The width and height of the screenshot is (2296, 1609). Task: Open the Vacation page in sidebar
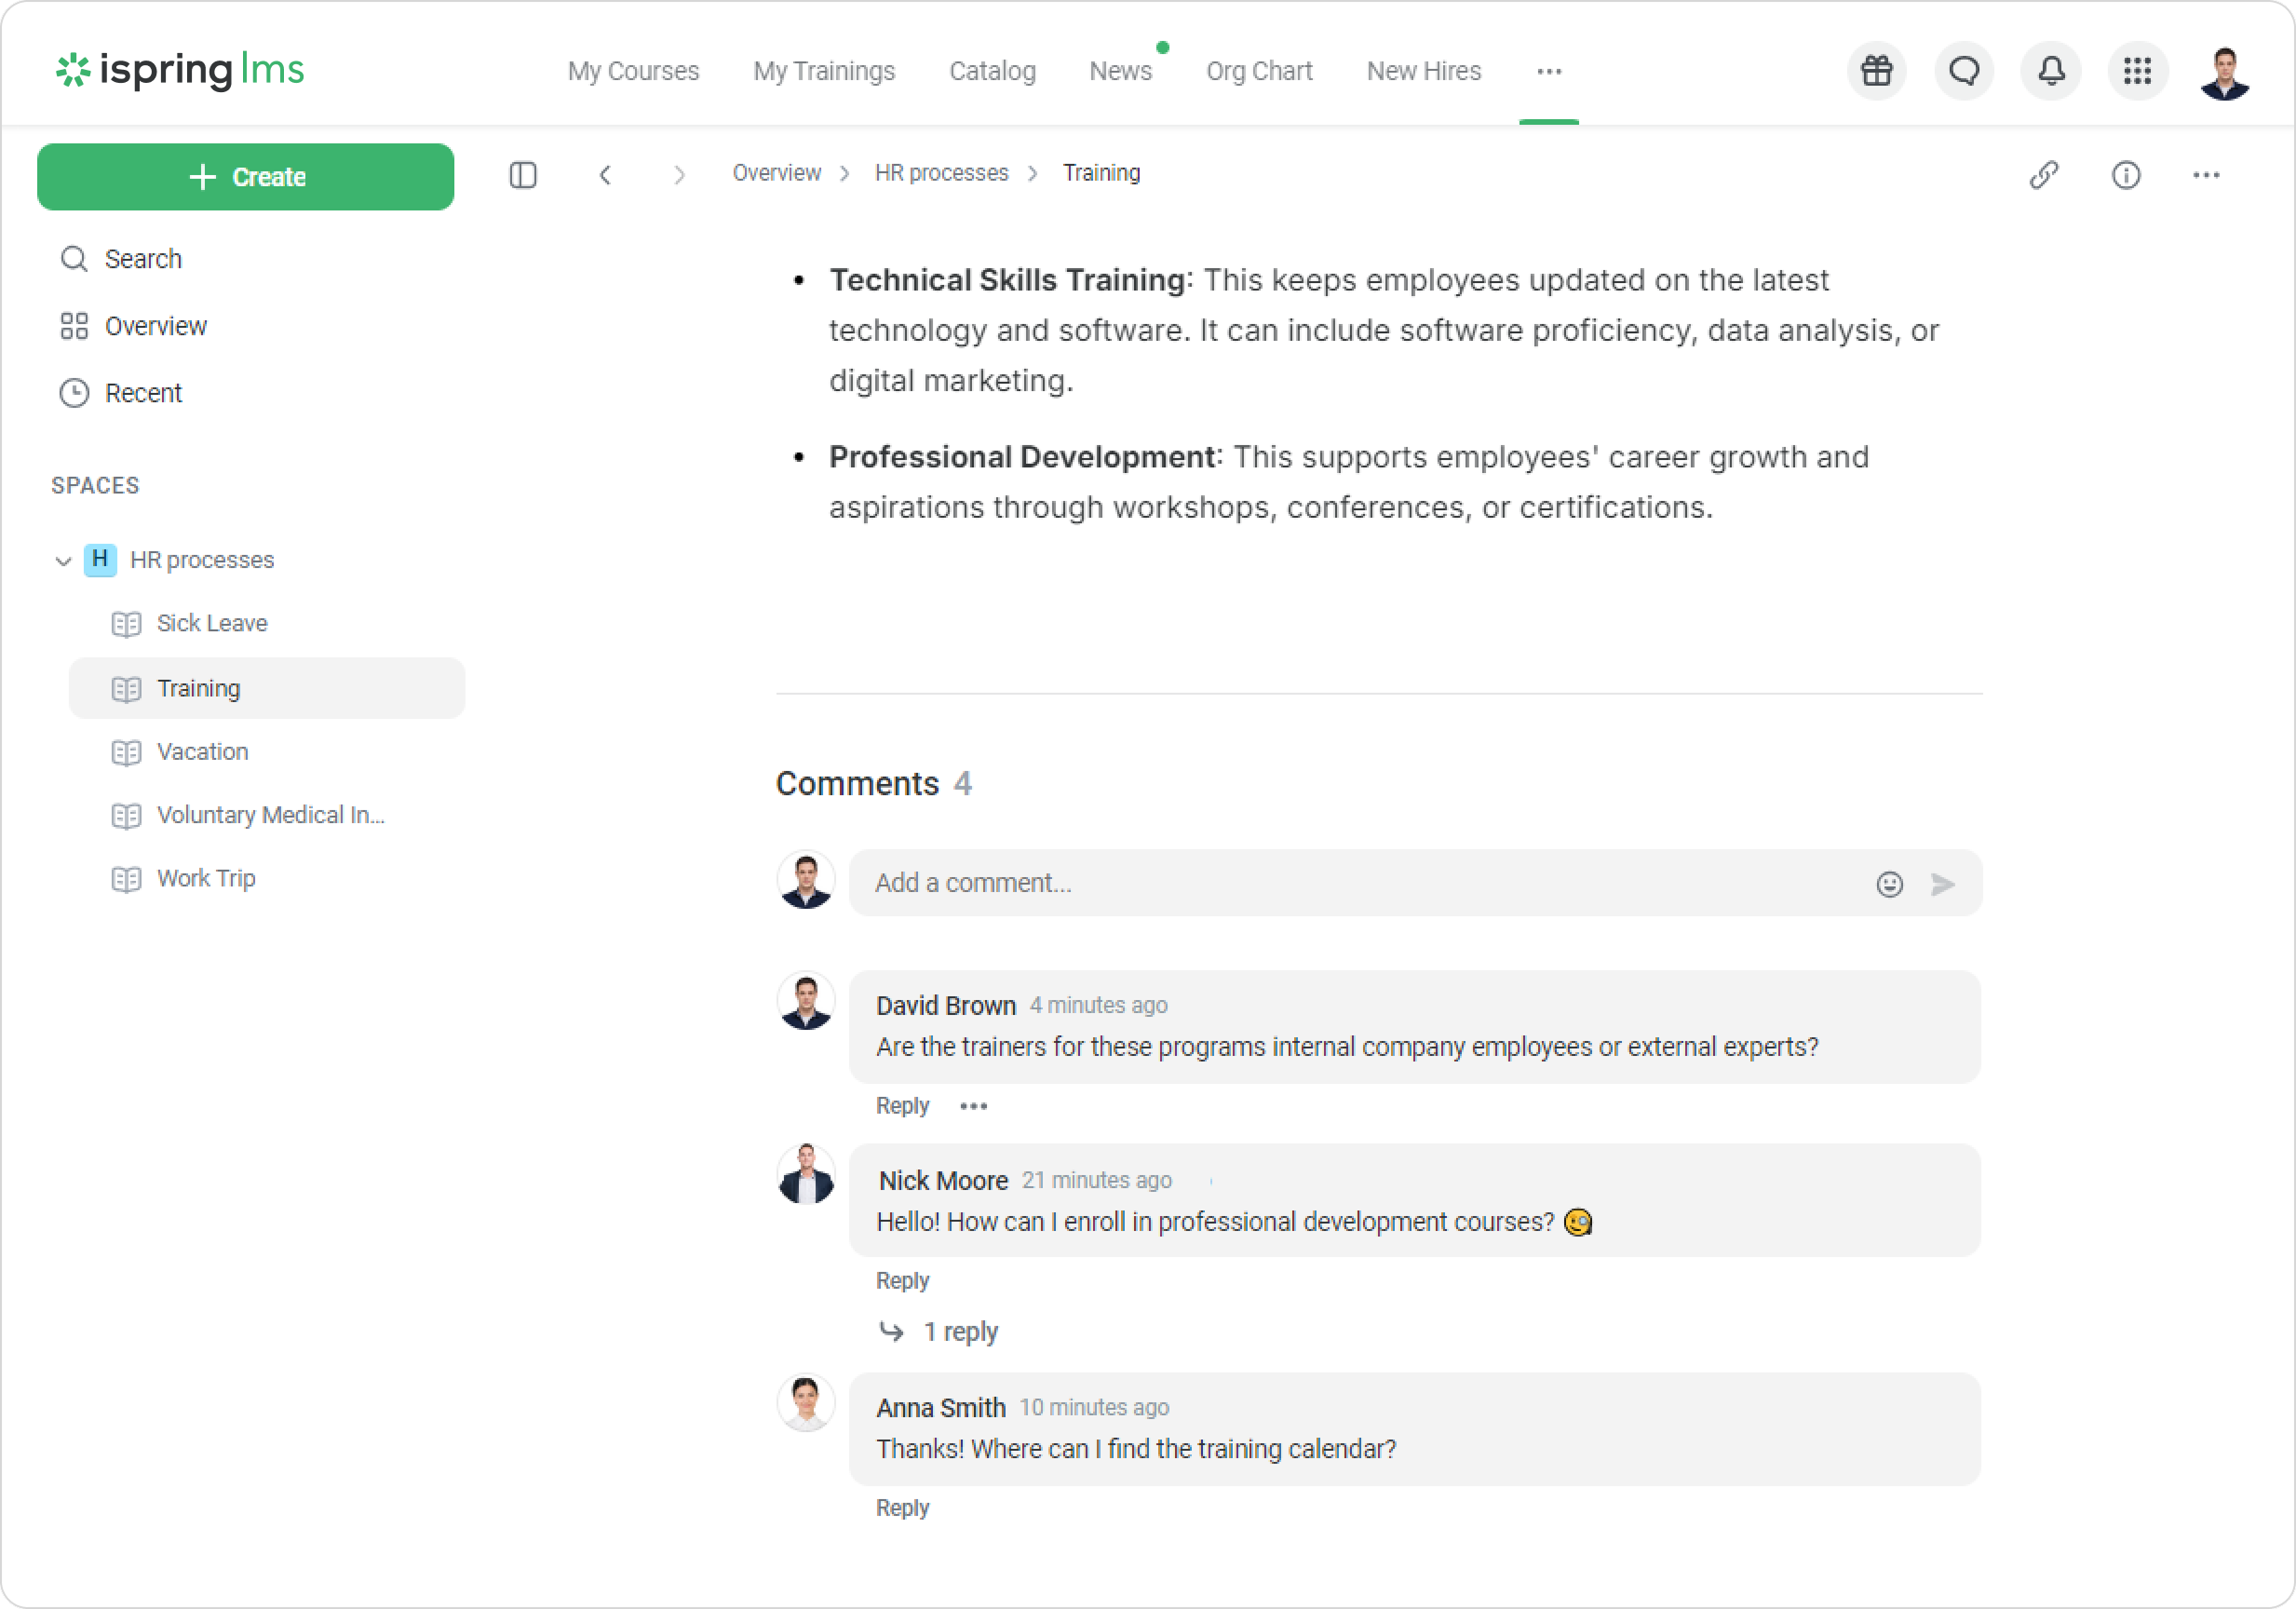coord(203,752)
